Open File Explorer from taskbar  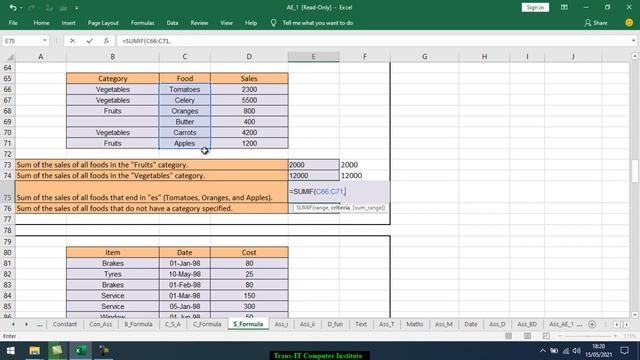coord(34,351)
